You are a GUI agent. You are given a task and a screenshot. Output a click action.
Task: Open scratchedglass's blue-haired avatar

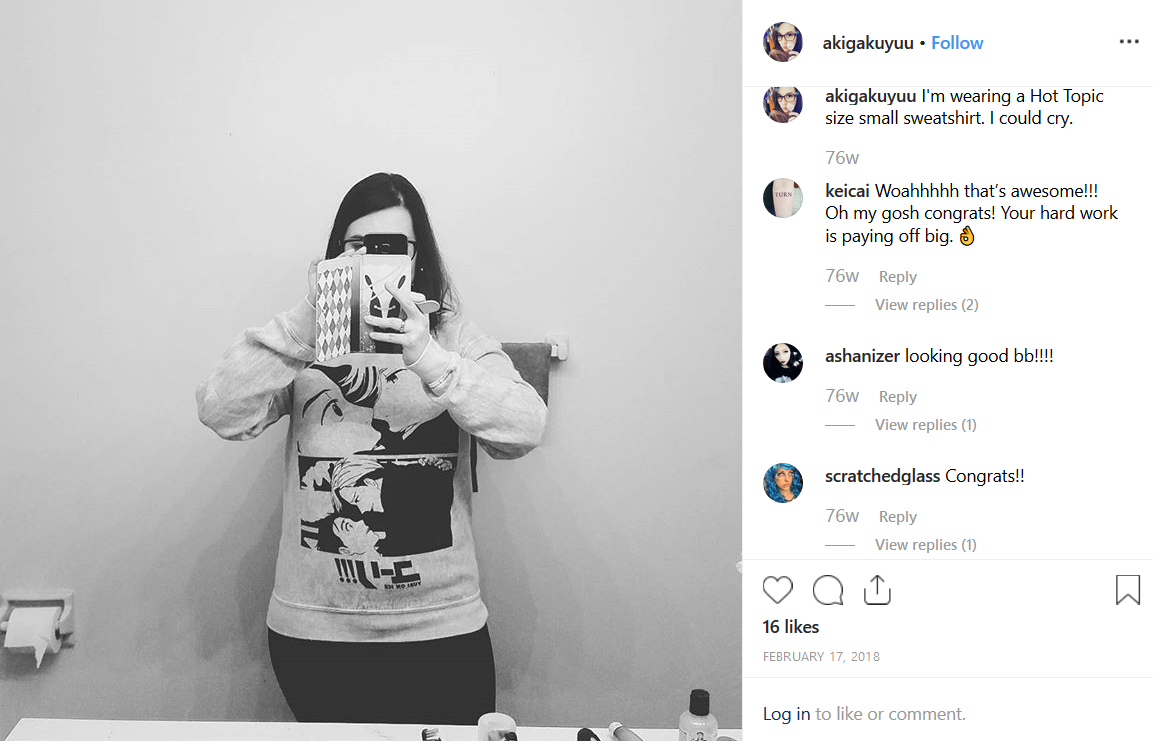pos(783,483)
